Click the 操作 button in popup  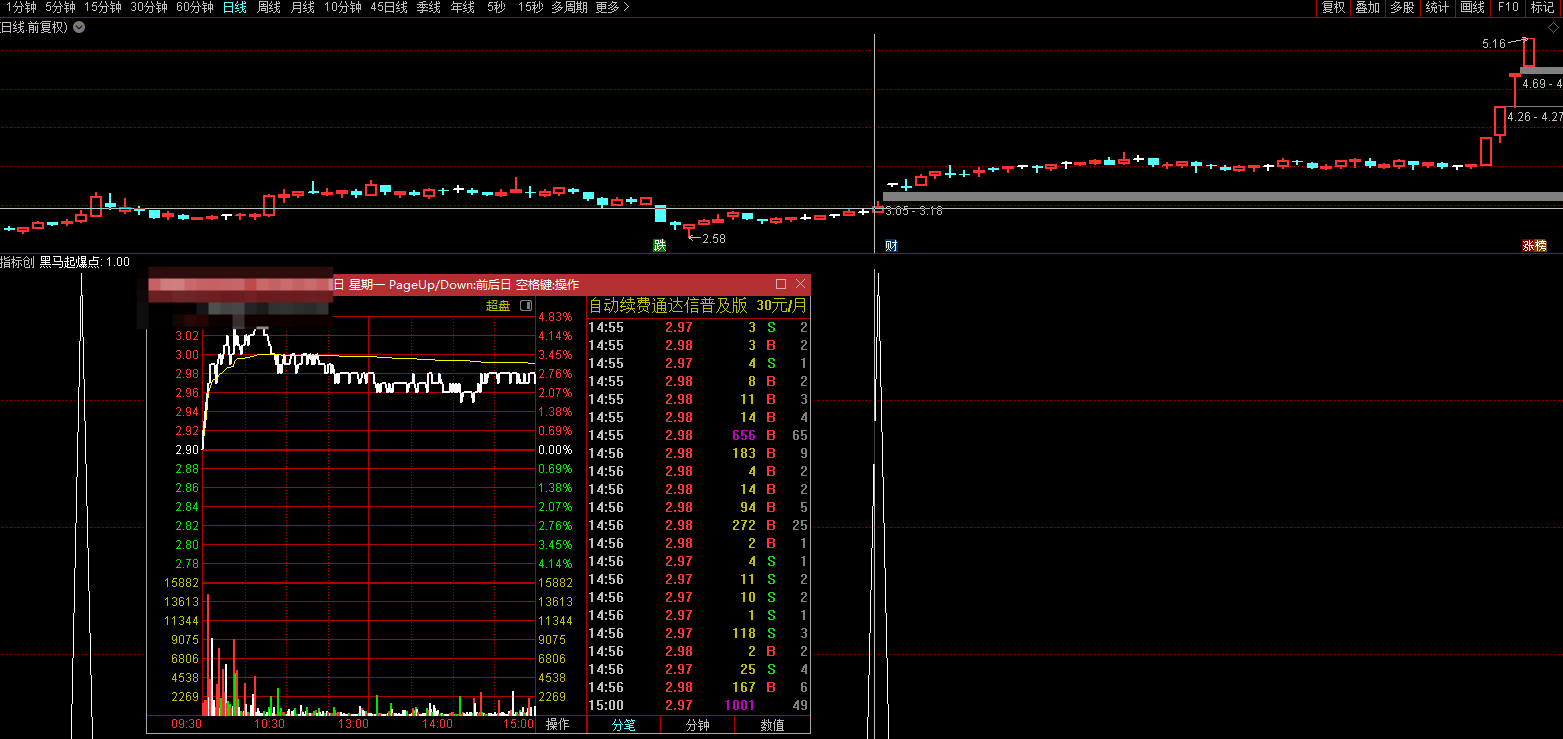coord(558,725)
